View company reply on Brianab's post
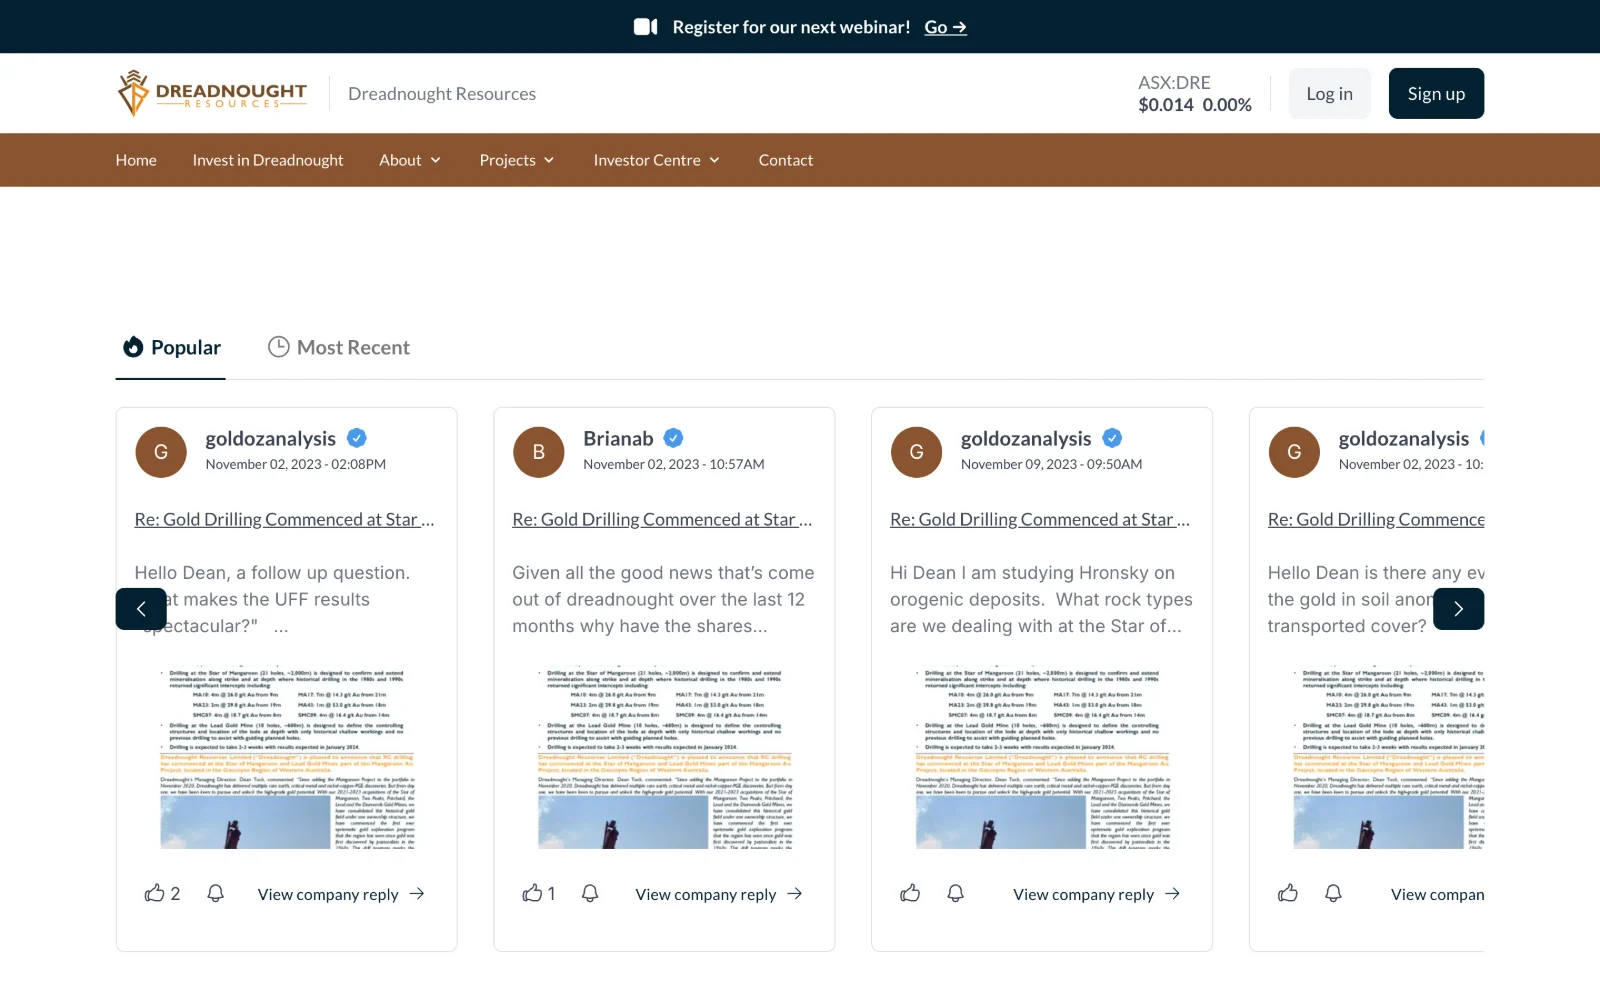 coord(719,894)
